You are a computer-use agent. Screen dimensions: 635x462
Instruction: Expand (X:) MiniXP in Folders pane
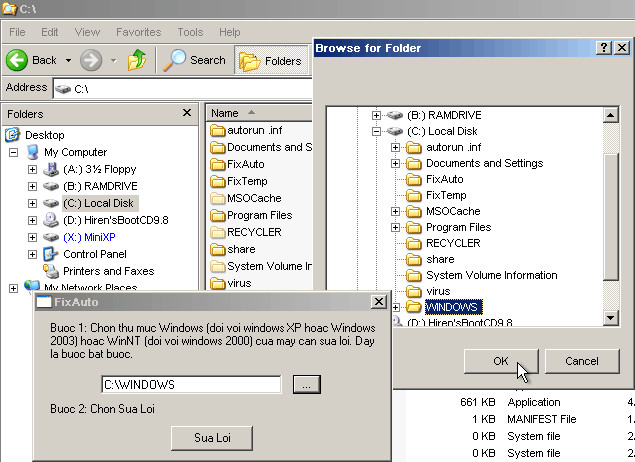pos(32,237)
